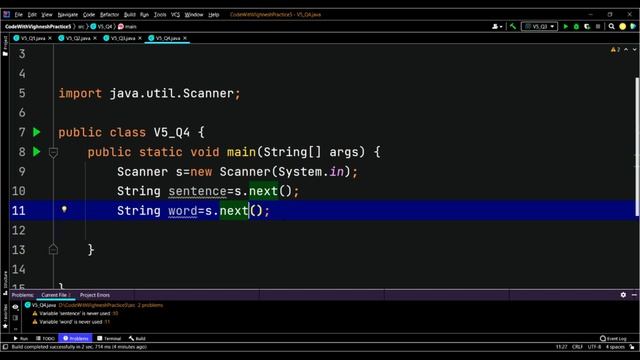
Task: Select the Current File tab in the Problems panel
Action: tap(56, 295)
